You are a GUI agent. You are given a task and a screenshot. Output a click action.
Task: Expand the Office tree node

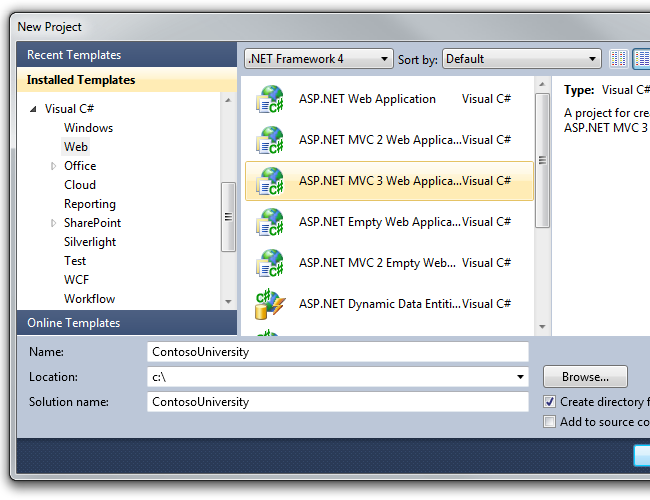[x=53, y=166]
